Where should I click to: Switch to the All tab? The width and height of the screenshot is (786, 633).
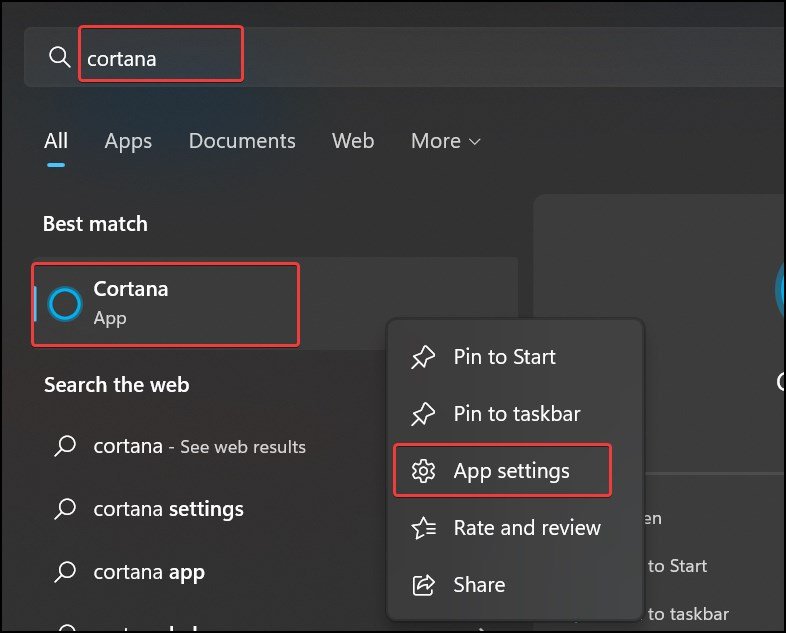[x=56, y=141]
